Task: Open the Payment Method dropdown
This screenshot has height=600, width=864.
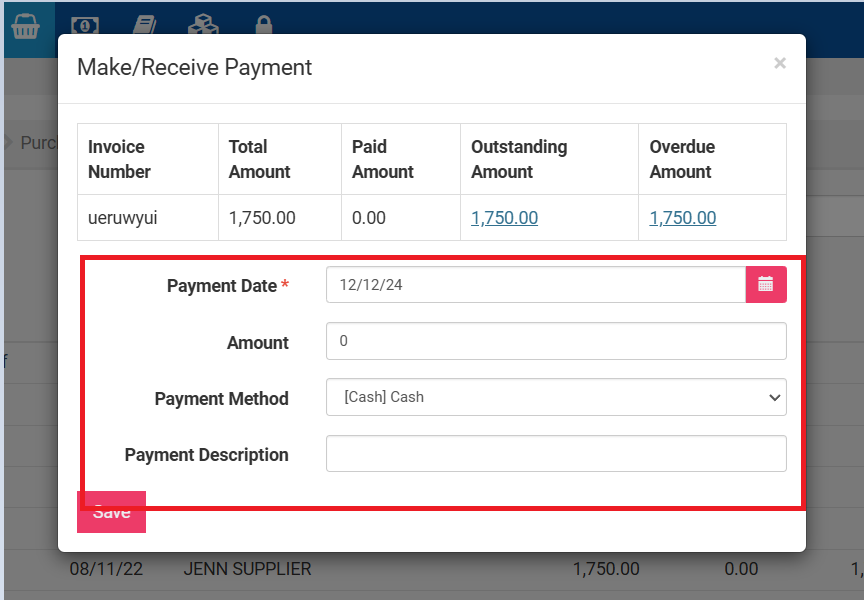Action: click(x=556, y=397)
